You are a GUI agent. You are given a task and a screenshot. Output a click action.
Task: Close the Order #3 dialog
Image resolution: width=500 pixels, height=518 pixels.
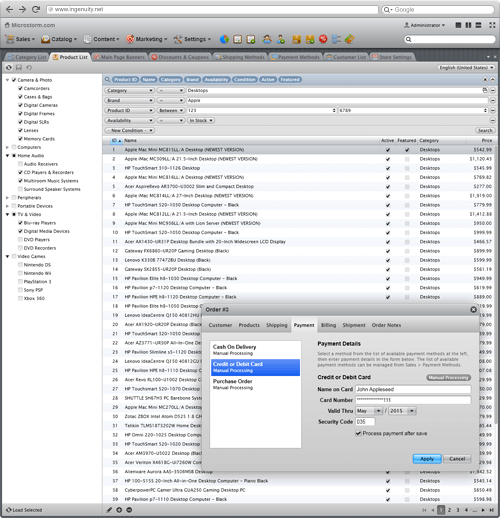pyautogui.click(x=473, y=310)
